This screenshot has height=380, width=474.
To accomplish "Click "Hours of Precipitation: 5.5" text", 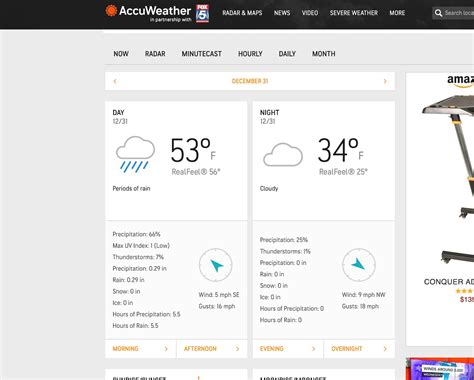I will [x=146, y=314].
